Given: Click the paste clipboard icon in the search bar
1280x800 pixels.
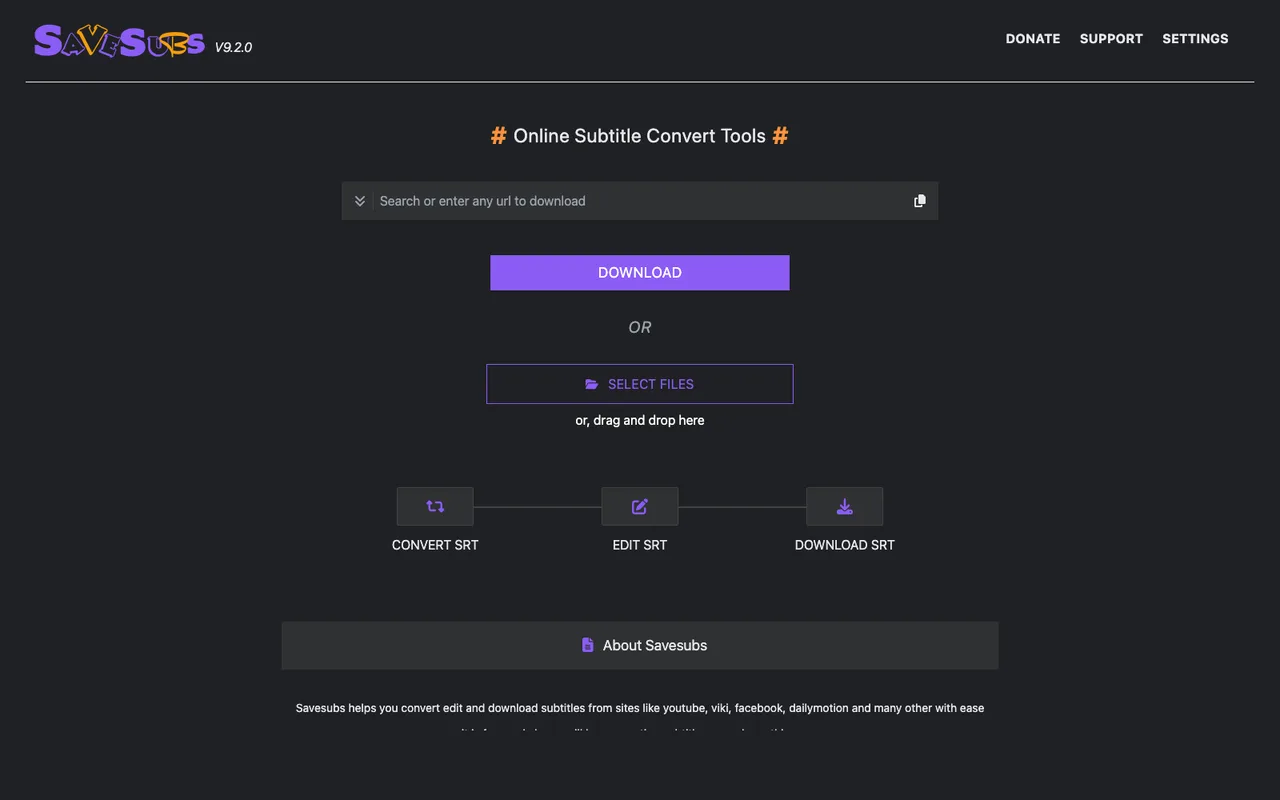Looking at the screenshot, I should tap(920, 201).
